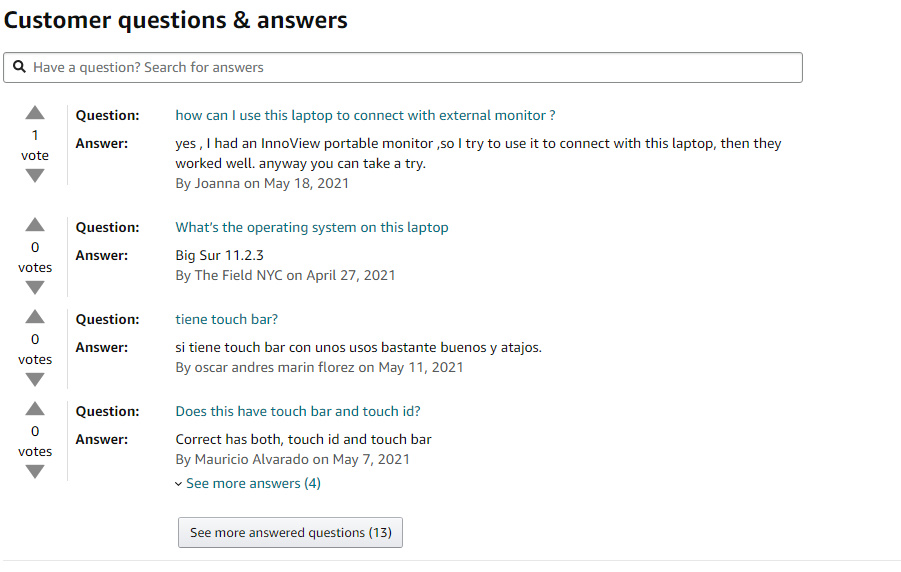Open 'Does this have touch bar and touch id?' link

pos(298,412)
